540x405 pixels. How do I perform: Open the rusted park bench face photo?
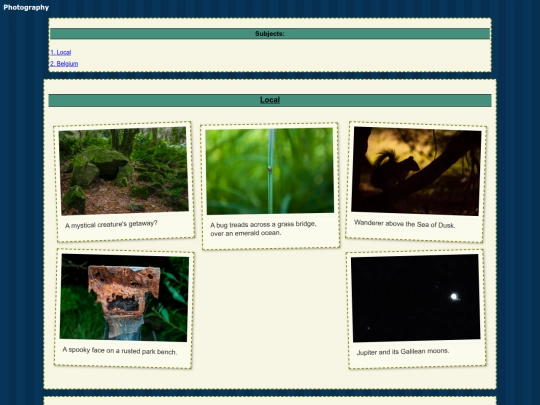tap(124, 298)
